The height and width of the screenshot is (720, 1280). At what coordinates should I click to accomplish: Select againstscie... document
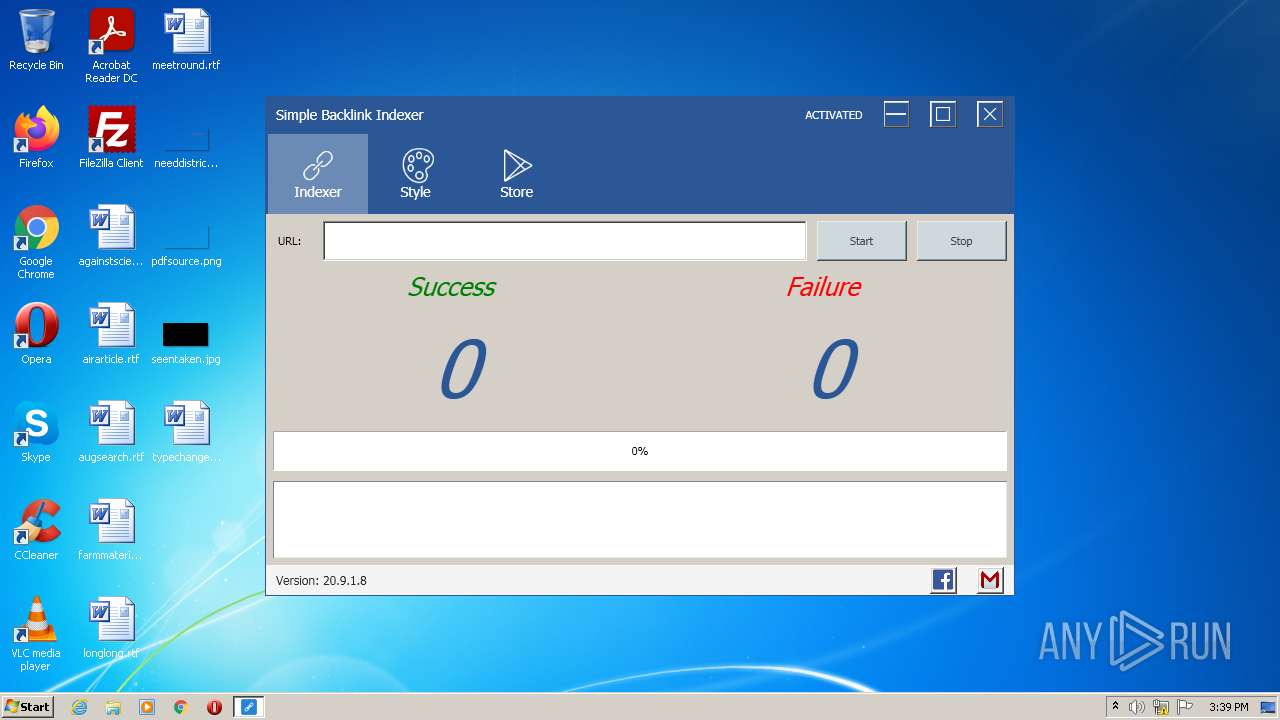(111, 236)
